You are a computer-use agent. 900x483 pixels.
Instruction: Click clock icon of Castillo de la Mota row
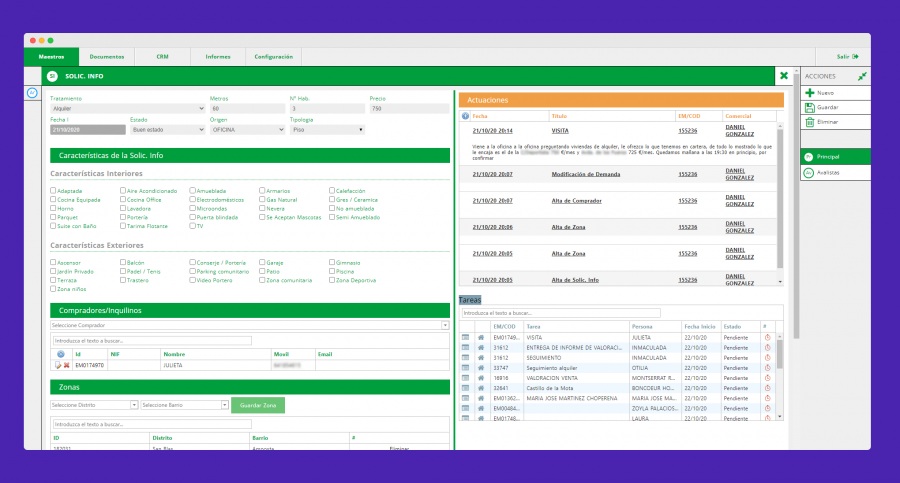(x=767, y=388)
